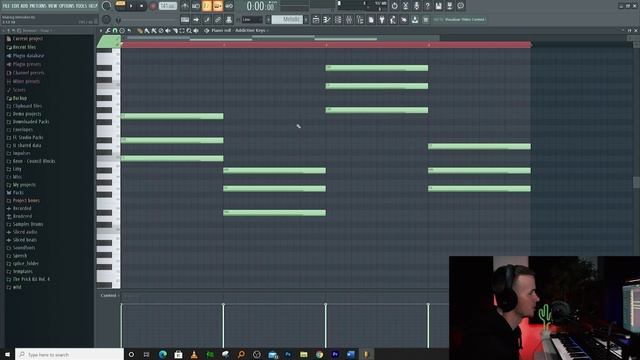640x360 pixels.
Task: Click the multilink to controllers icon
Action: pyautogui.click(x=218, y=20)
